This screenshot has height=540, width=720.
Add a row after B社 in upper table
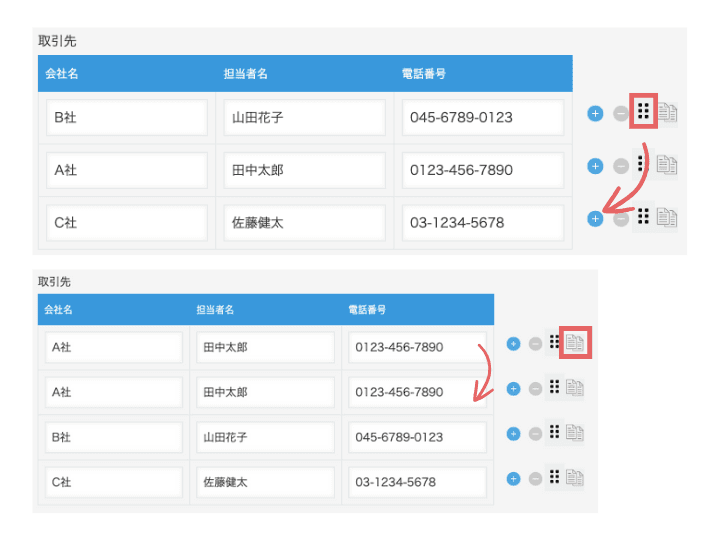pos(595,113)
